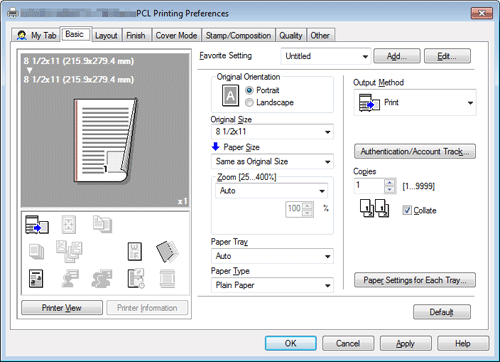500x362 pixels.
Task: Toggle the Collate checkbox
Action: [407, 210]
